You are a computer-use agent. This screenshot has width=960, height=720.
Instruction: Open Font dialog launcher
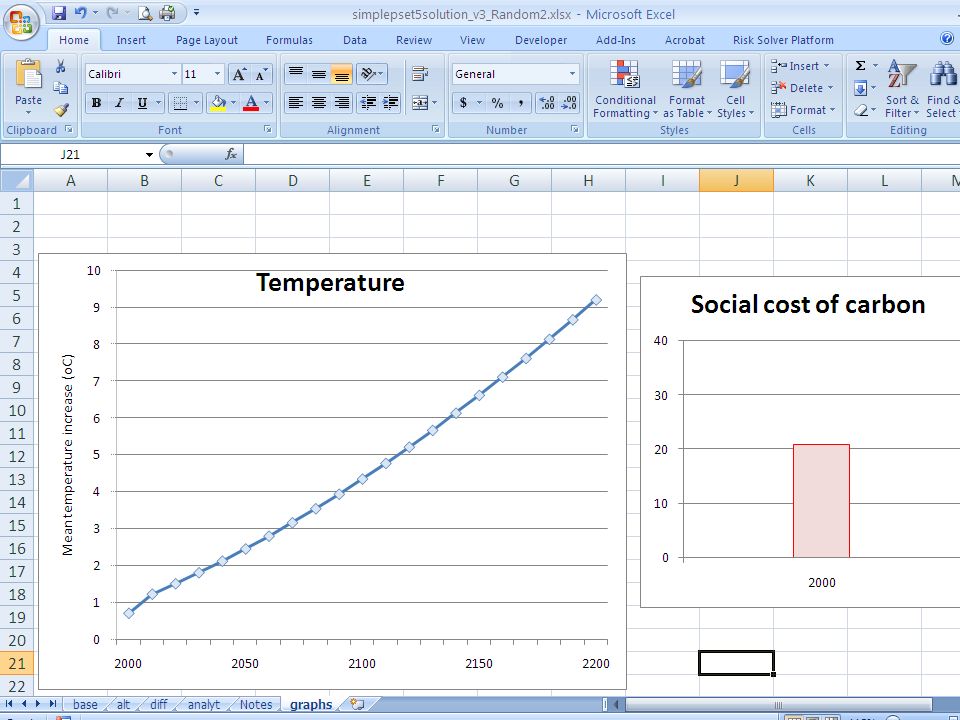click(x=268, y=130)
